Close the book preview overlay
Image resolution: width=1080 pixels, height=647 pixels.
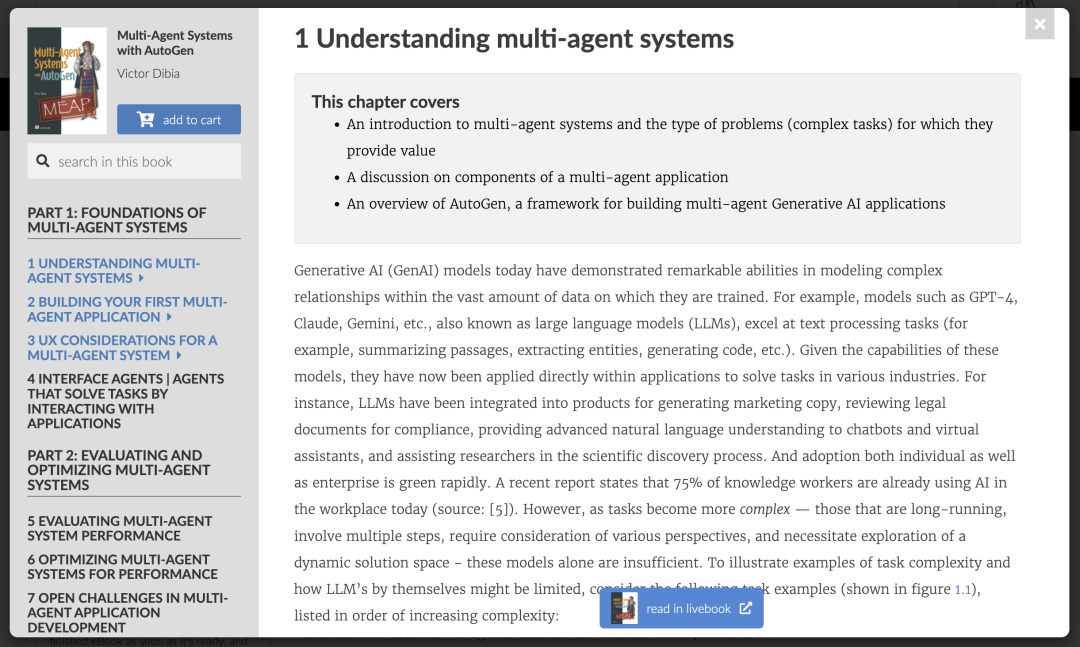(1039, 25)
